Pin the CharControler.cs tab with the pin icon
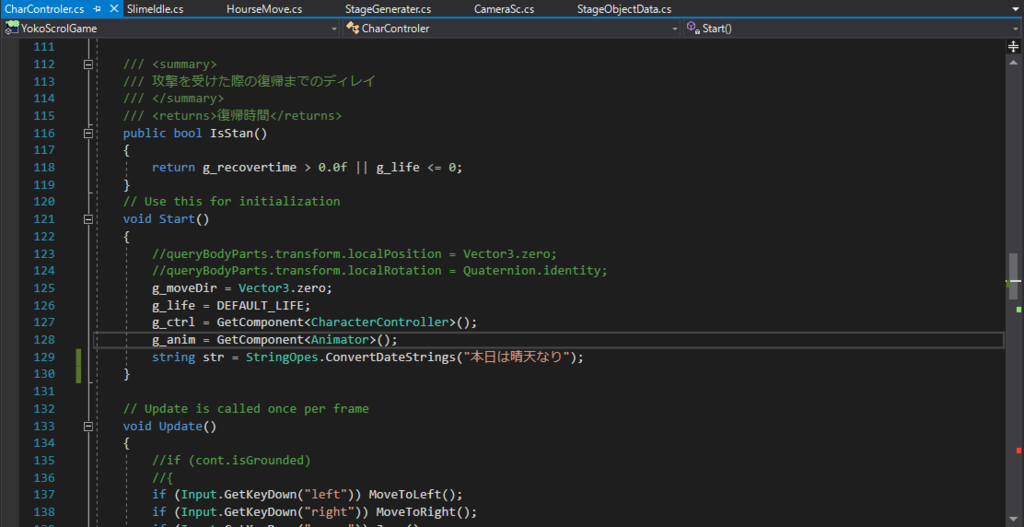Image resolution: width=1024 pixels, height=527 pixels. coord(97,9)
